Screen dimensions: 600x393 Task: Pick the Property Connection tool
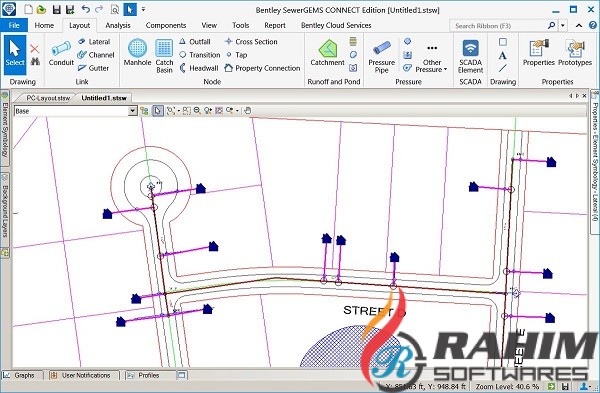pos(262,68)
